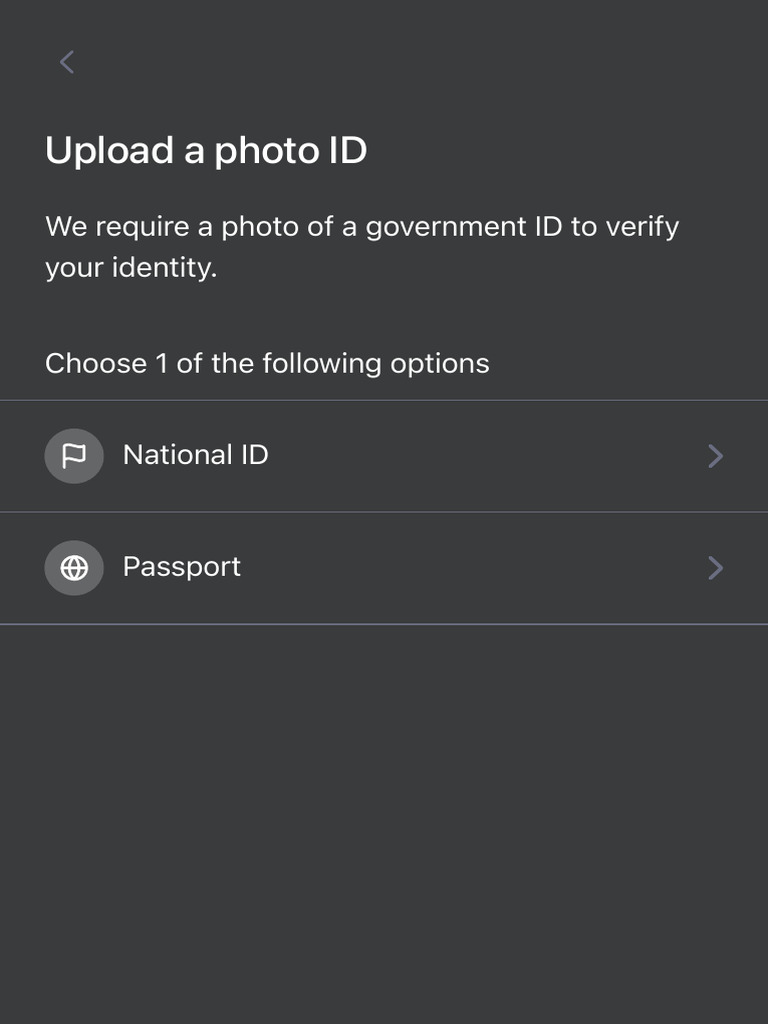Choose the National ID option row

point(384,456)
